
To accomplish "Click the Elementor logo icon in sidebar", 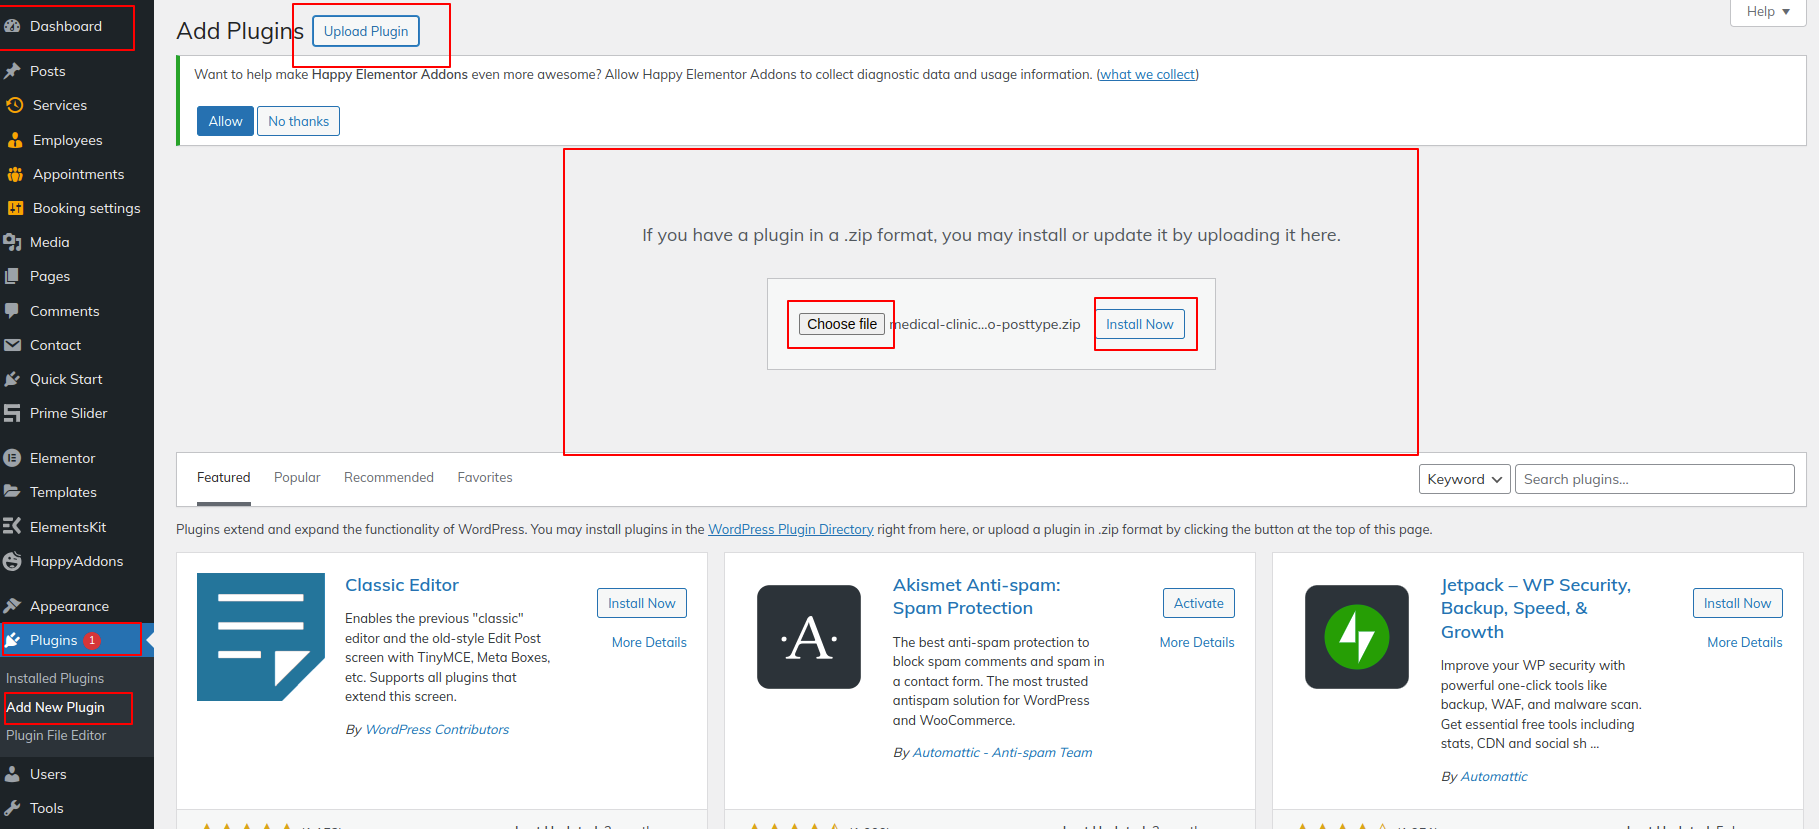I will click(13, 458).
